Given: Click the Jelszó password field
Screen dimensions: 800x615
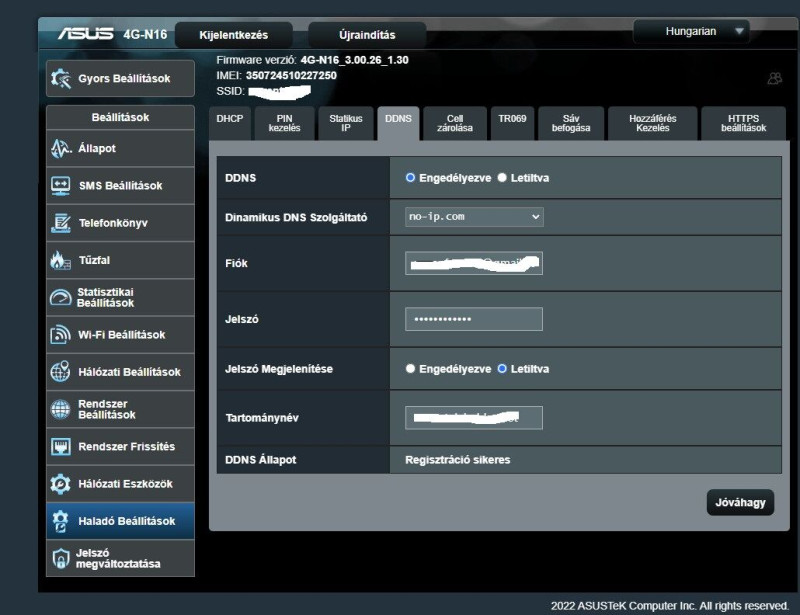Looking at the screenshot, I should [x=474, y=319].
